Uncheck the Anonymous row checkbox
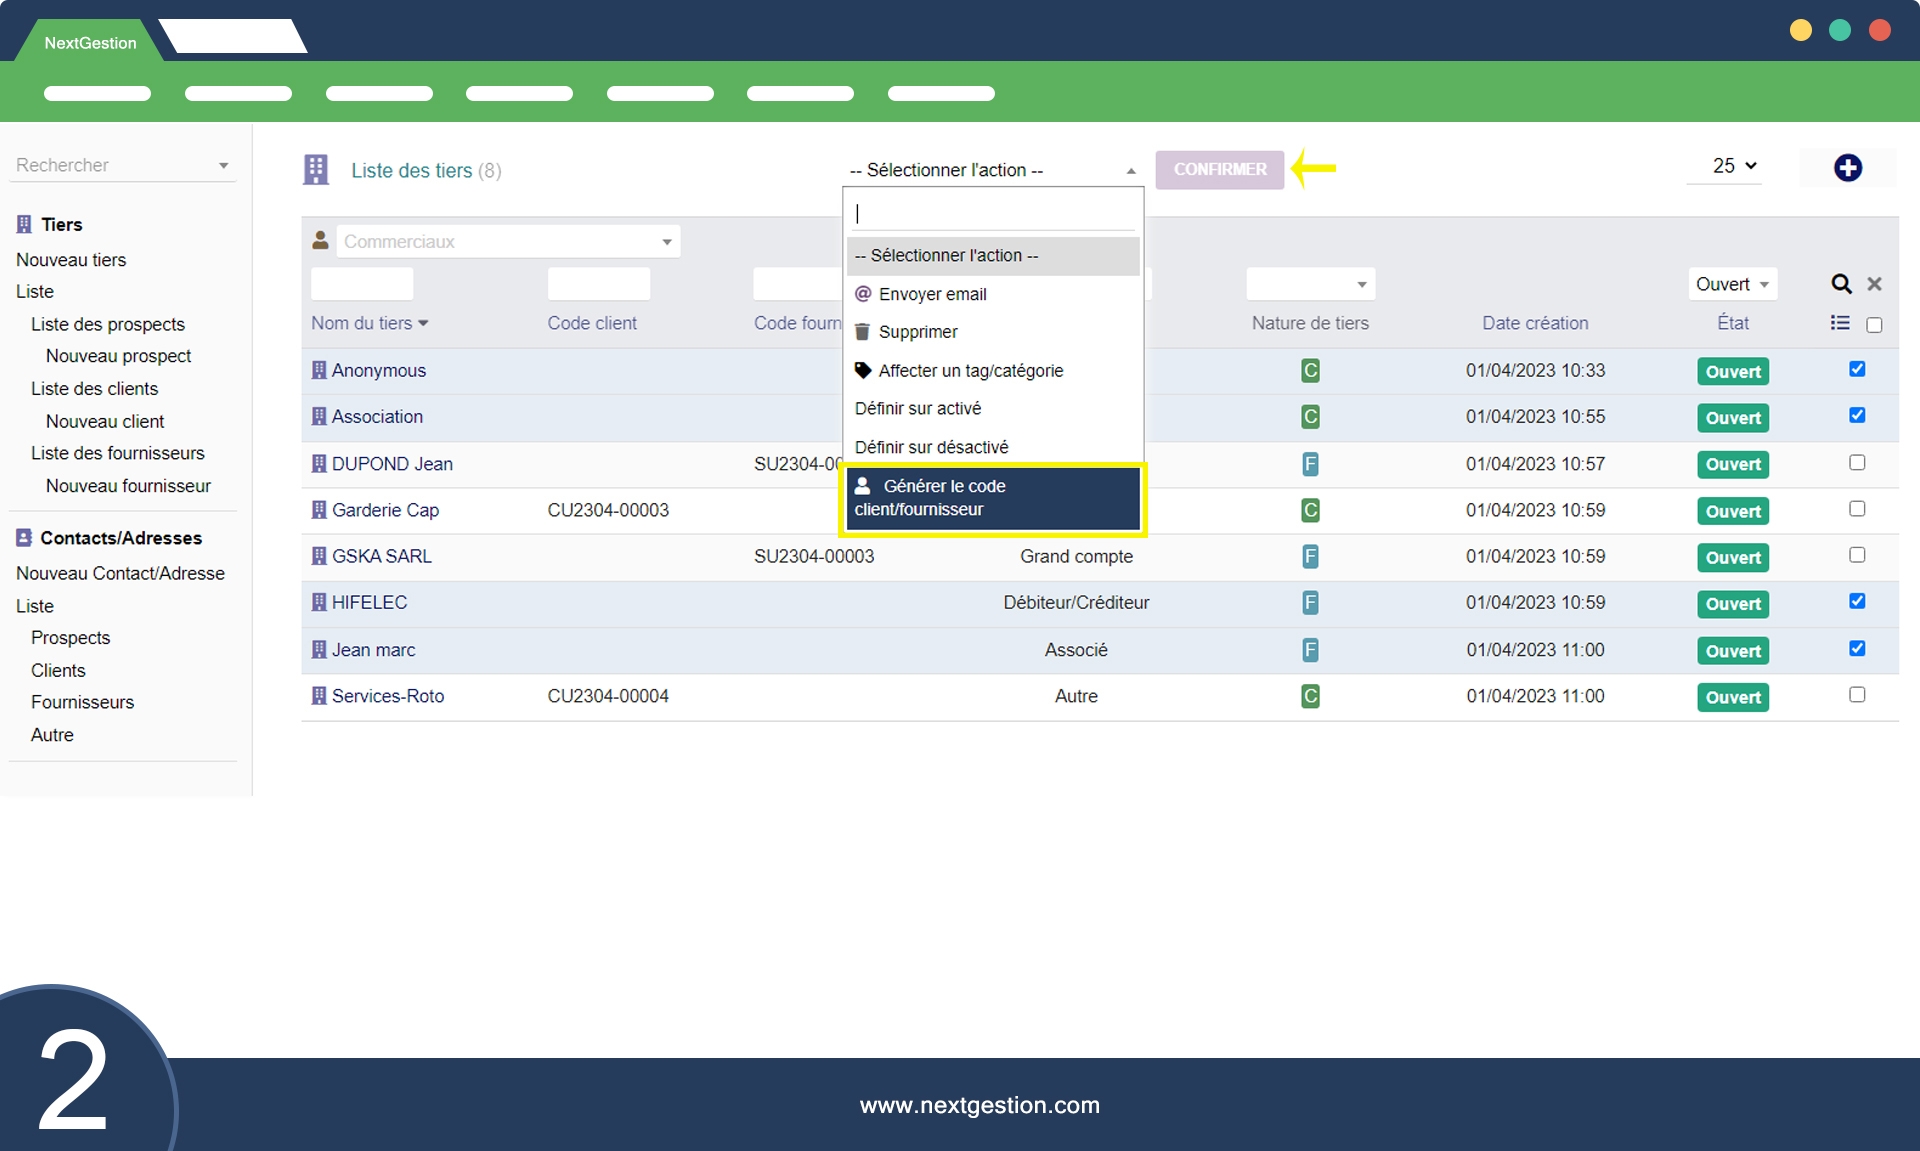 (x=1857, y=369)
